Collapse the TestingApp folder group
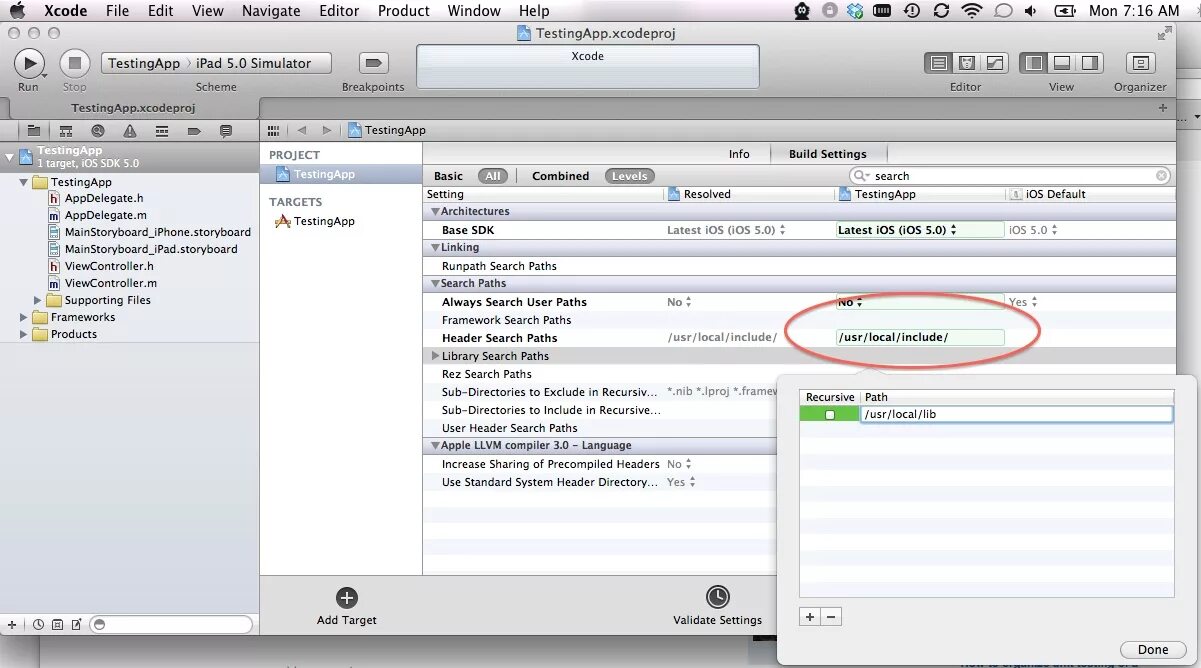The image size is (1201, 668). click(24, 182)
